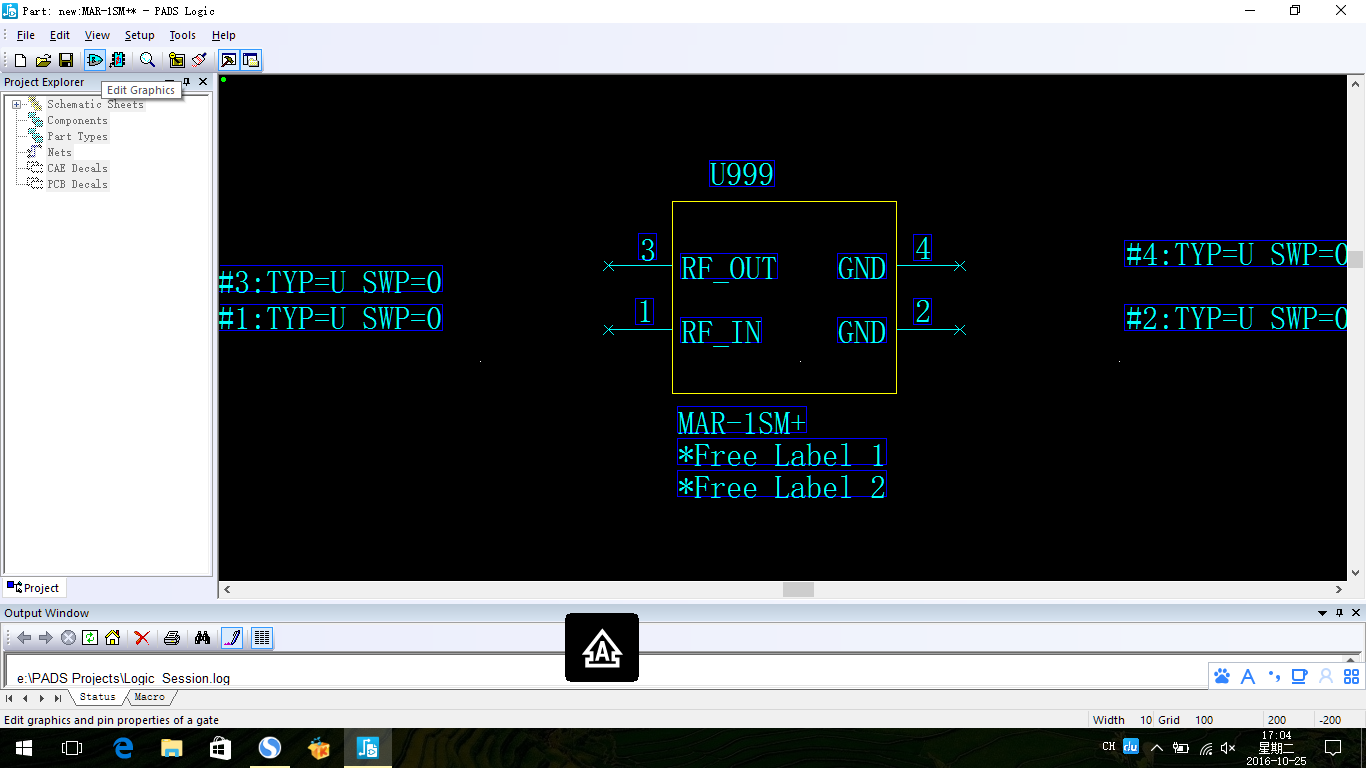Close the Project Explorer panel
This screenshot has height=768, width=1366.
[x=203, y=82]
